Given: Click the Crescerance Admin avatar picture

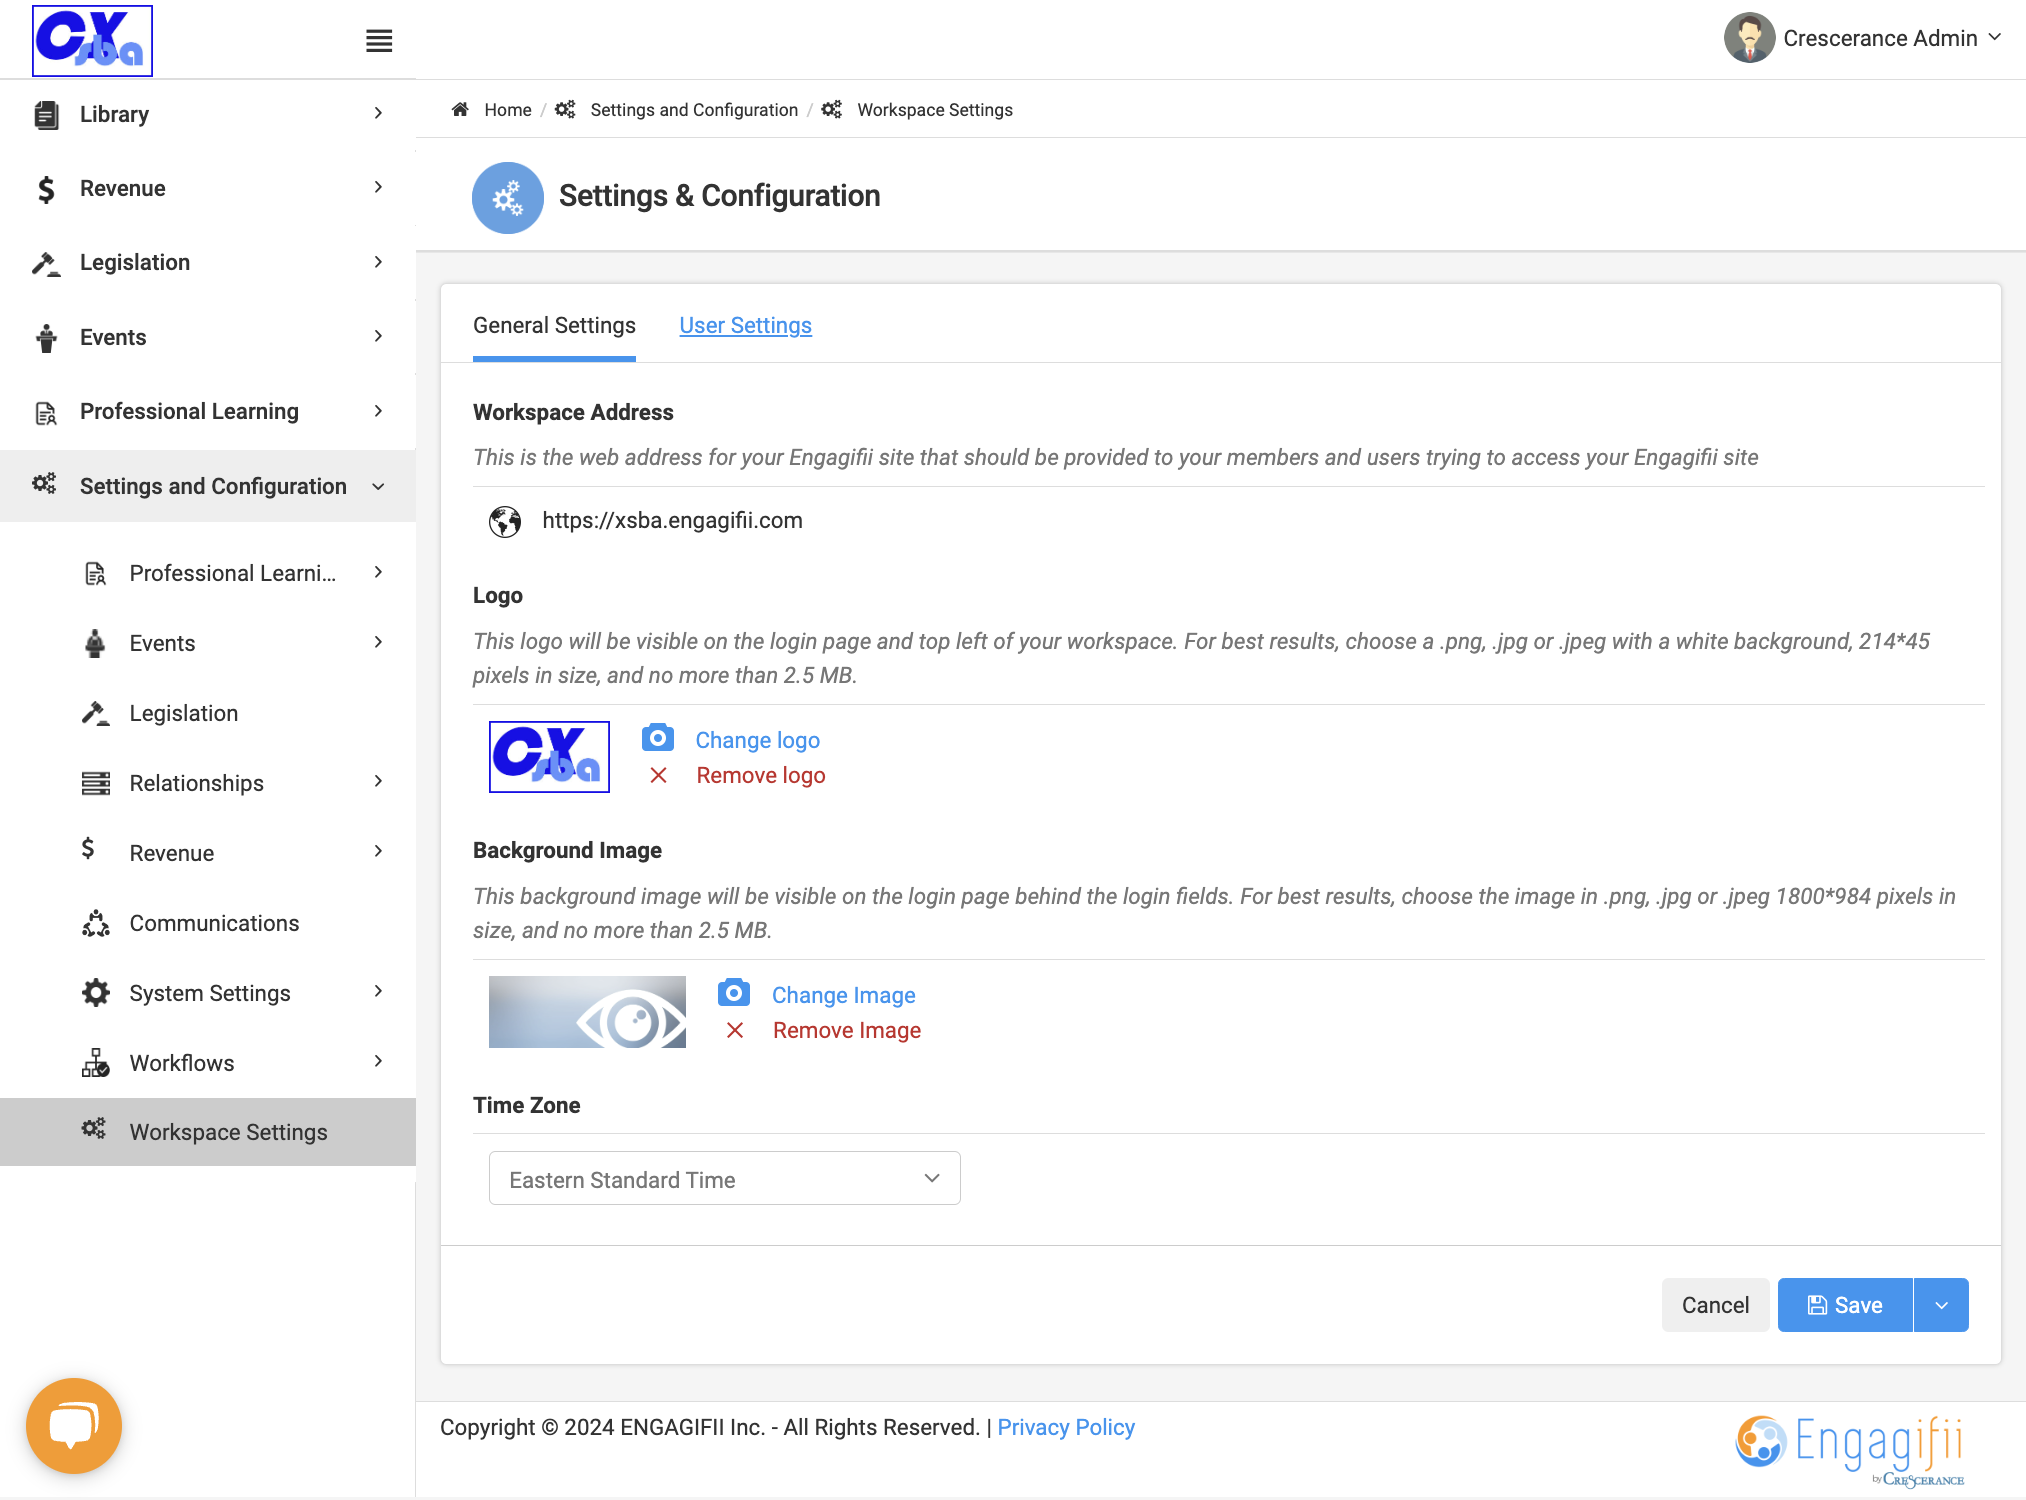Looking at the screenshot, I should pos(1749,38).
